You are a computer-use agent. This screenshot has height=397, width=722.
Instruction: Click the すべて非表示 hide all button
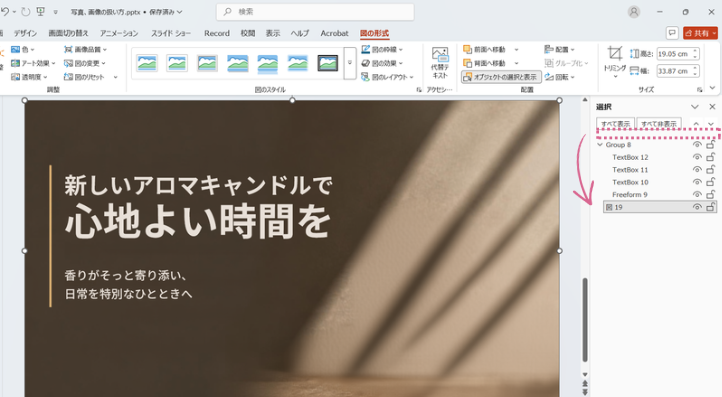point(659,124)
